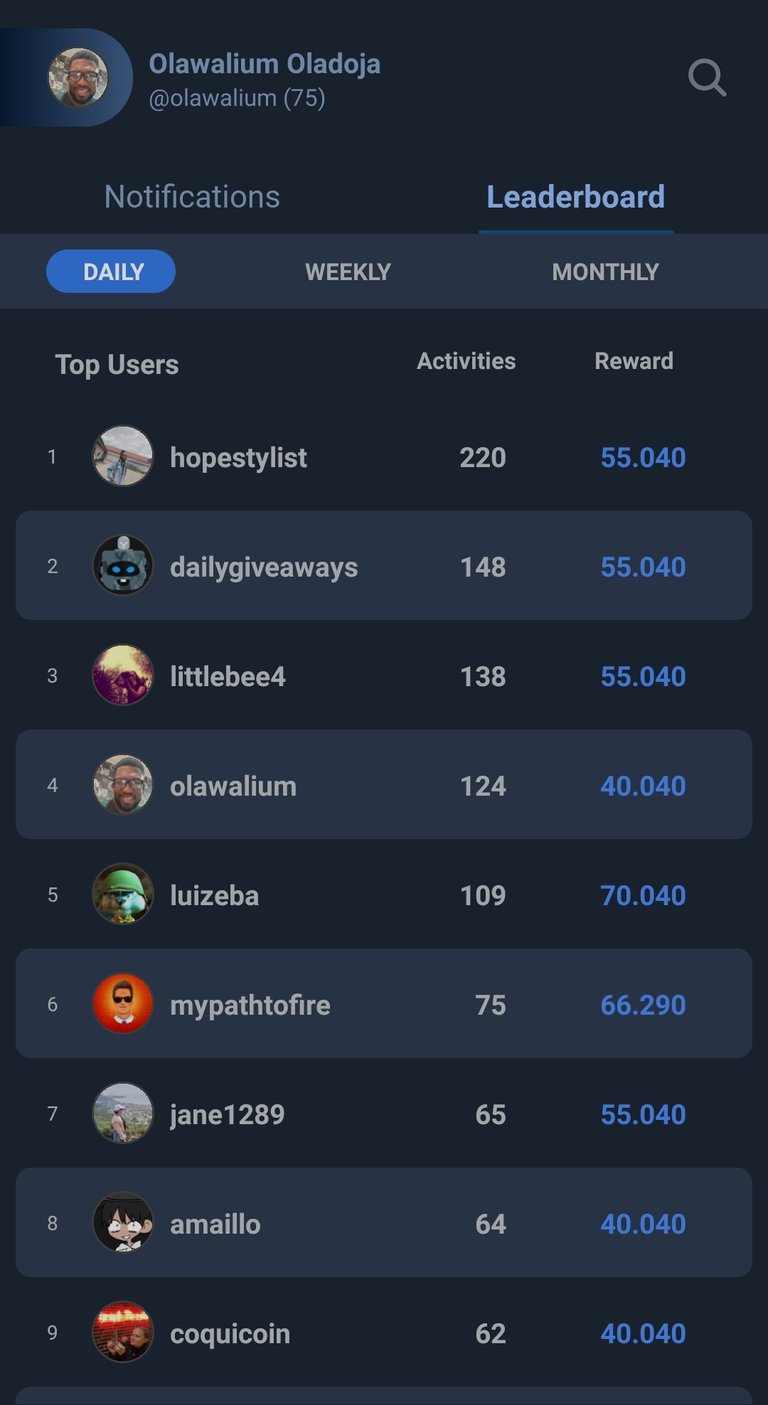Open hopestylist's avatar
The height and width of the screenshot is (1405, 768).
click(x=123, y=457)
